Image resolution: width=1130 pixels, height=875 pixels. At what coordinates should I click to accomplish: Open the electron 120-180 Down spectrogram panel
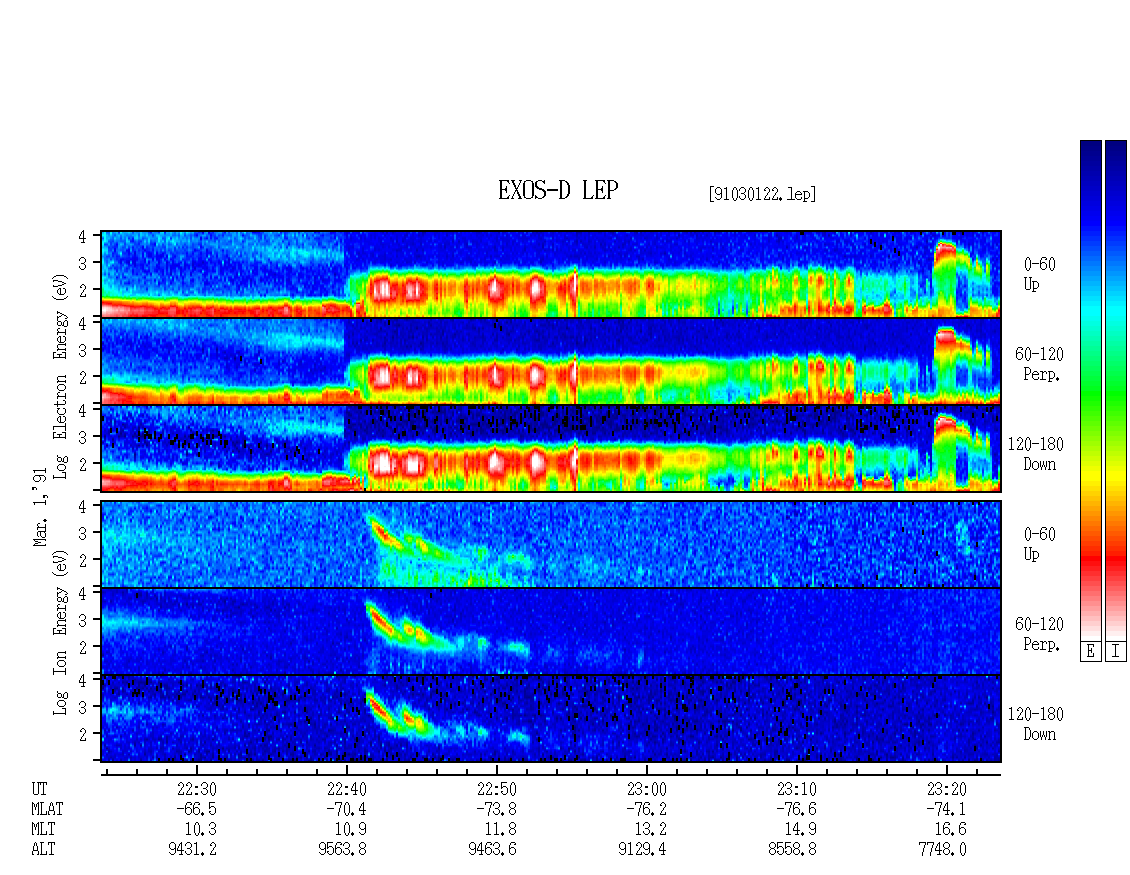point(551,448)
